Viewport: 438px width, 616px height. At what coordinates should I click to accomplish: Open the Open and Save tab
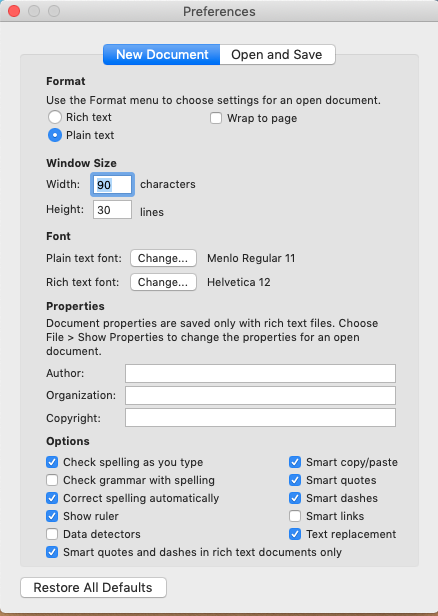tap(277, 55)
